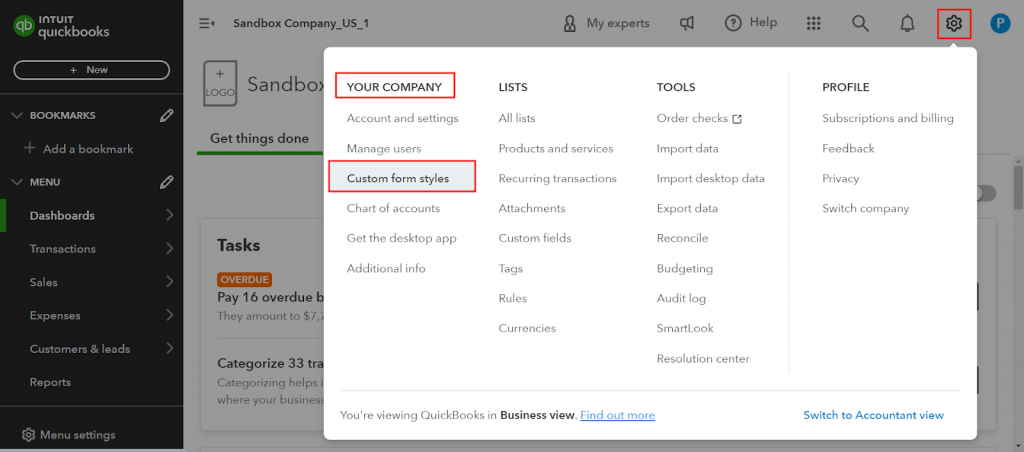
Task: Open Rules list
Action: 513,299
